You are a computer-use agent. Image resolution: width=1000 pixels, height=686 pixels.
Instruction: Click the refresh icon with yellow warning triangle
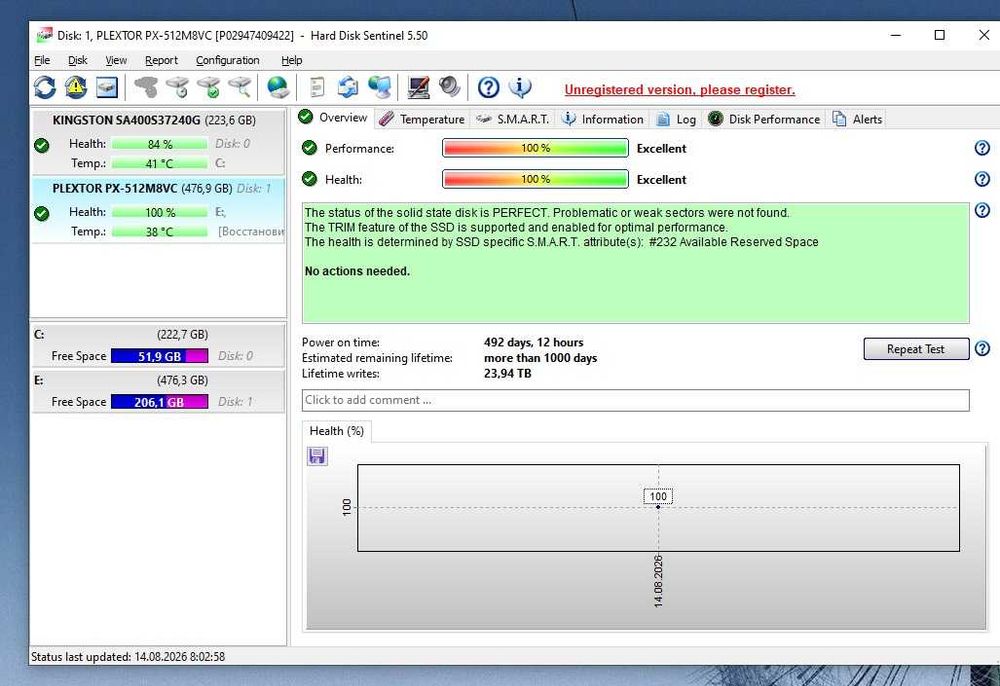coord(76,87)
